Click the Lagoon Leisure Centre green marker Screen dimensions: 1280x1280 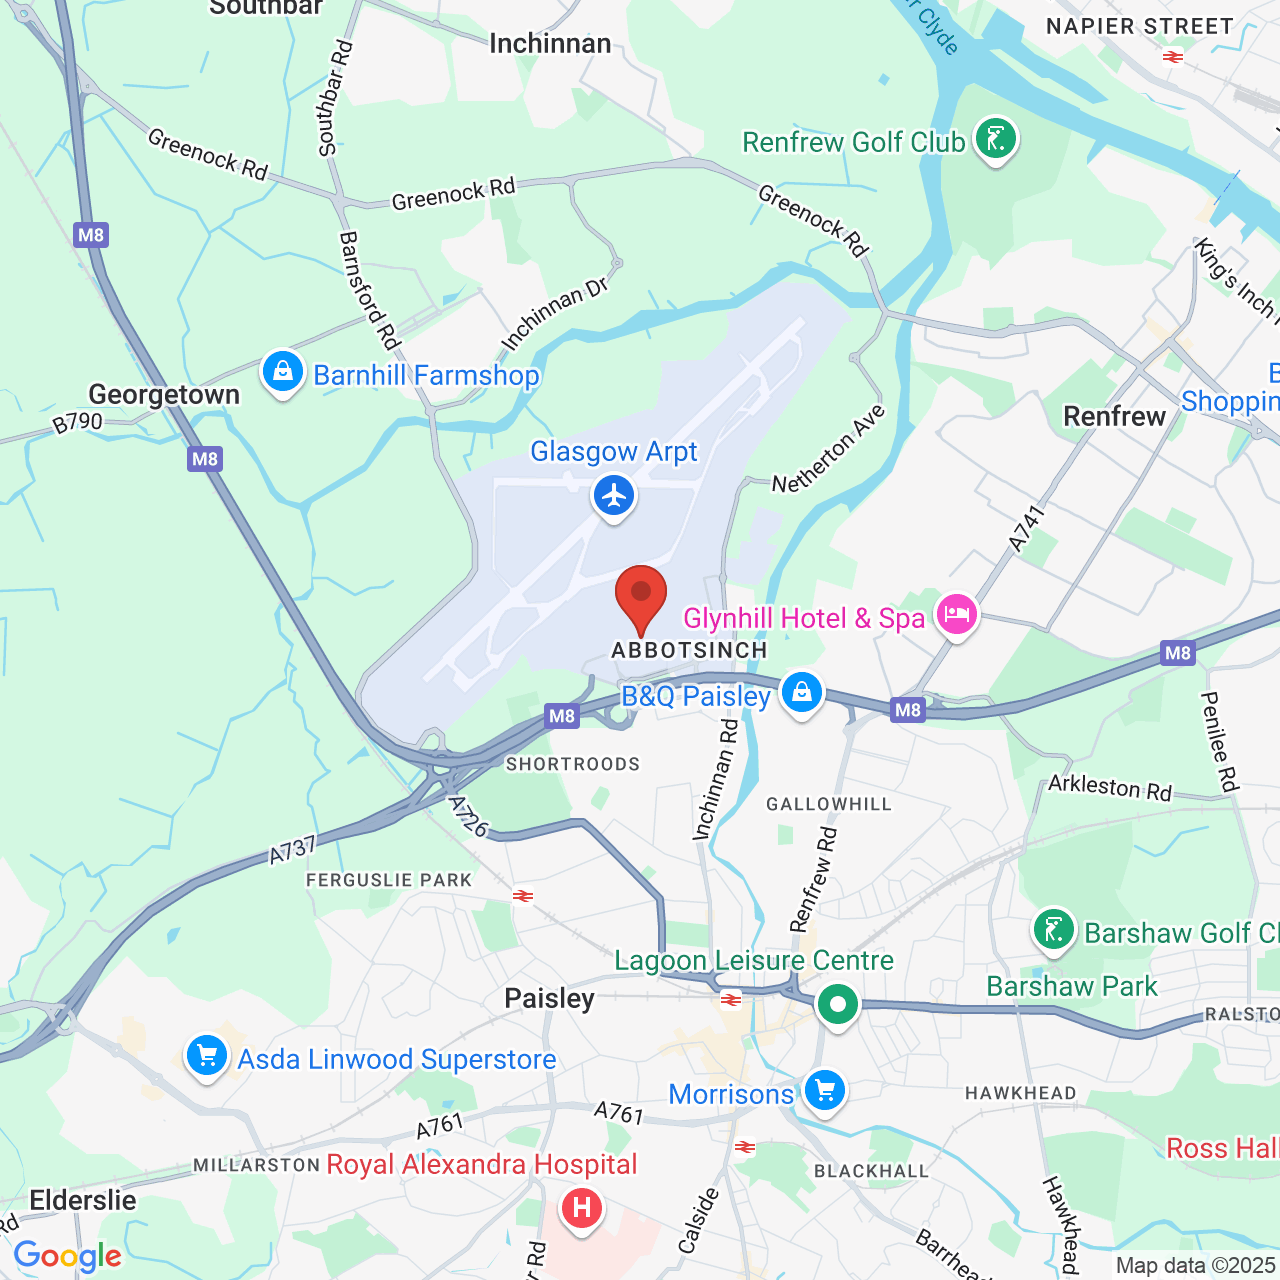coord(838,1005)
